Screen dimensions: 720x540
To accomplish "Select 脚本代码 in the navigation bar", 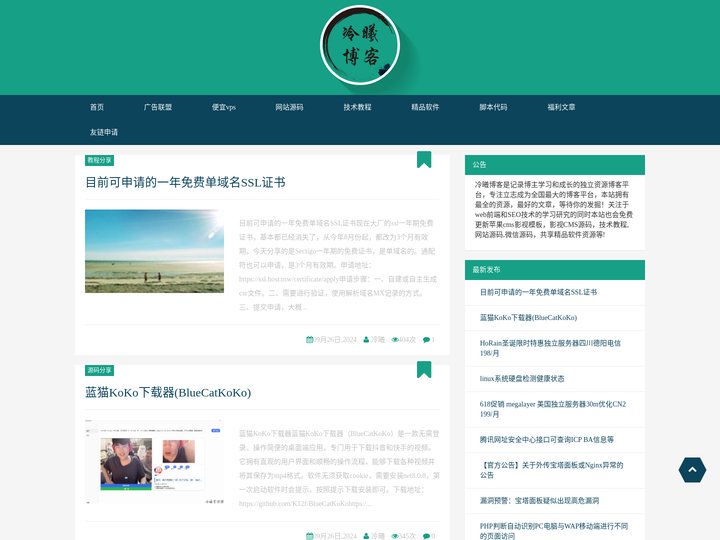I will coord(493,107).
